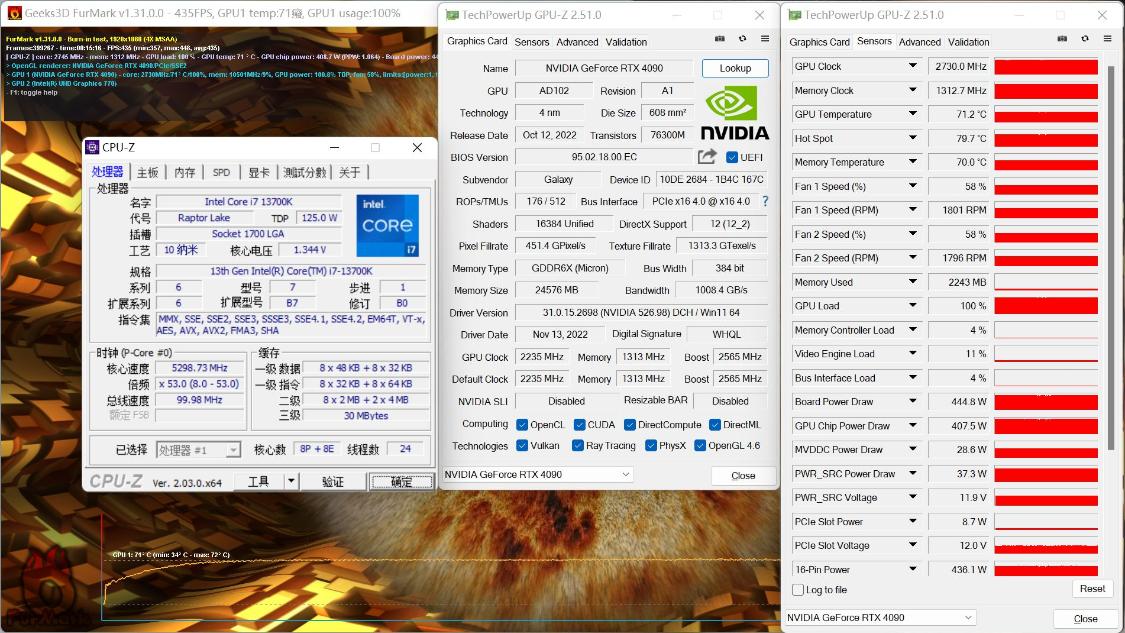
Task: Click the red GPU Load bar graph
Action: [1045, 305]
